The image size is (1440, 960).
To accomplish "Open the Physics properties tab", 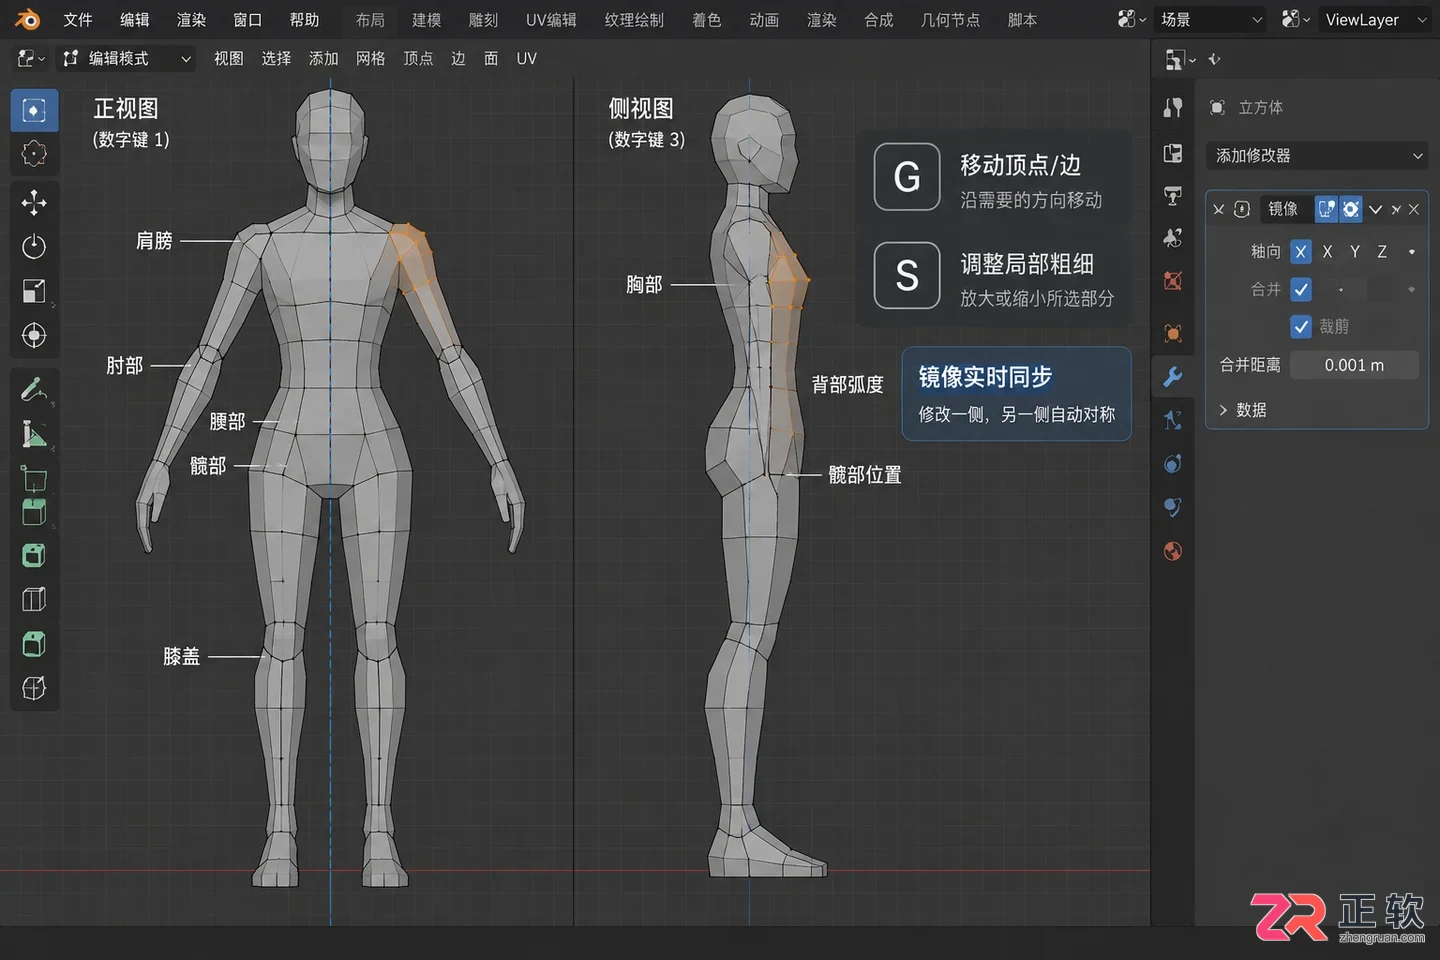I will tap(1173, 464).
